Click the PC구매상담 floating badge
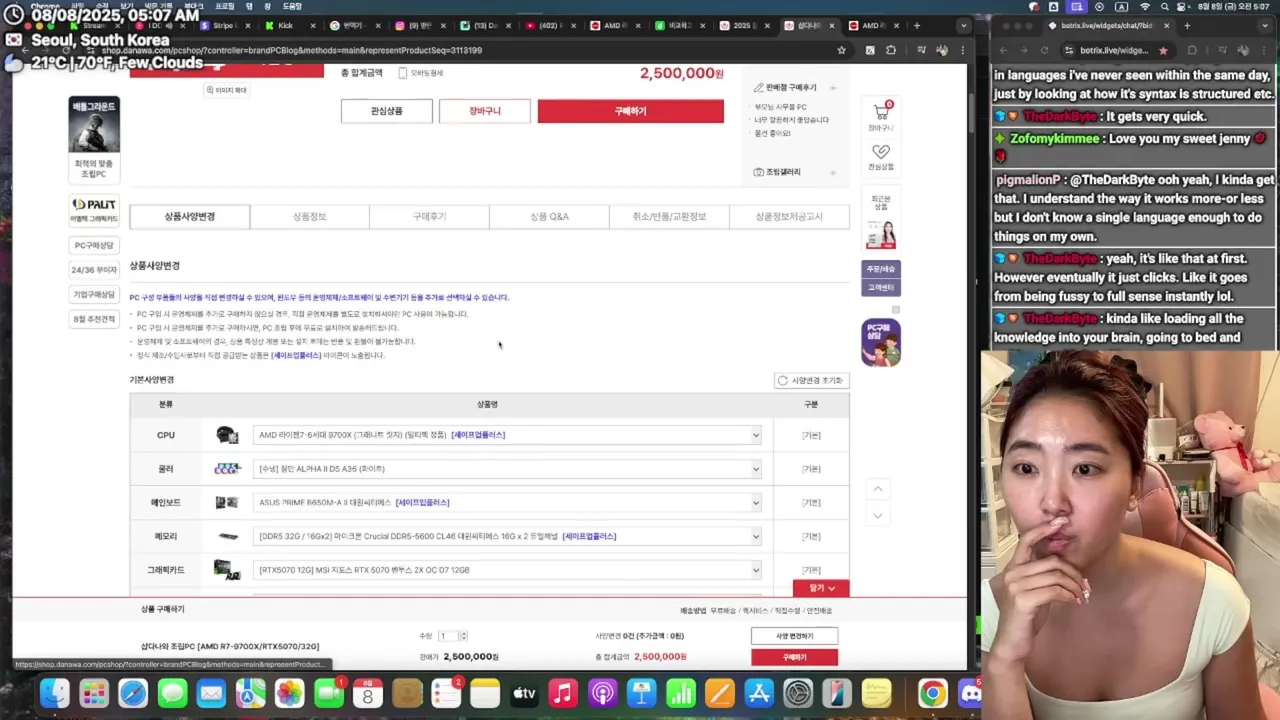The height and width of the screenshot is (720, 1280). 881,342
